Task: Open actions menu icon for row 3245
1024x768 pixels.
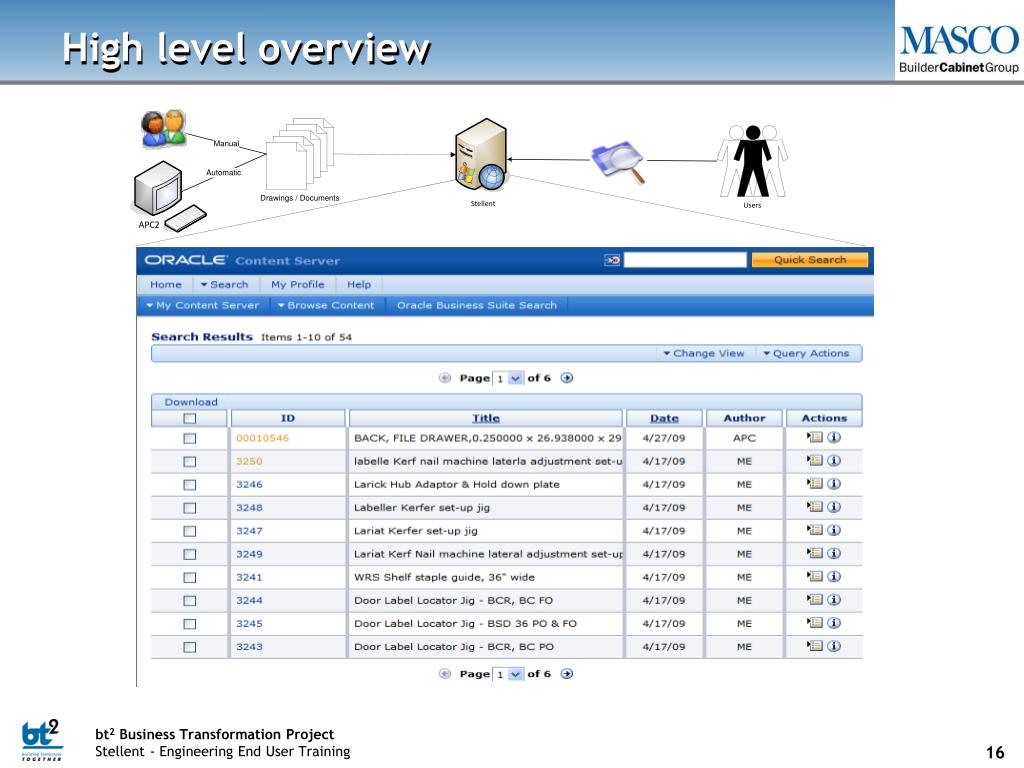Action: point(814,623)
